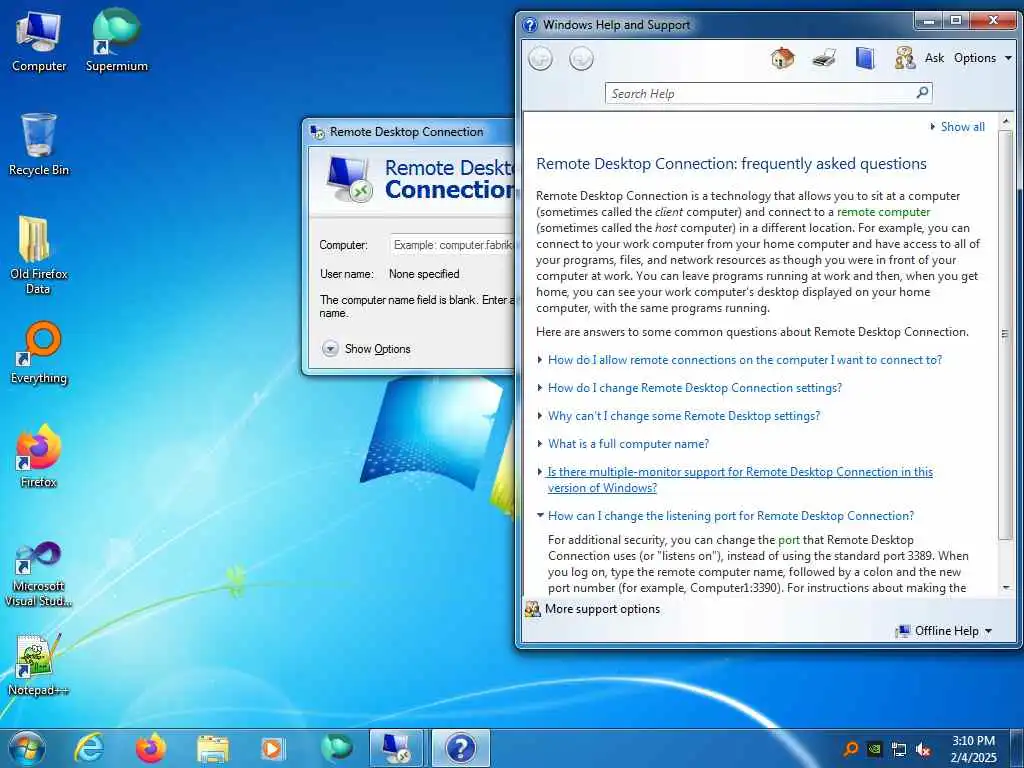Go forward in Help and Support

(581, 59)
